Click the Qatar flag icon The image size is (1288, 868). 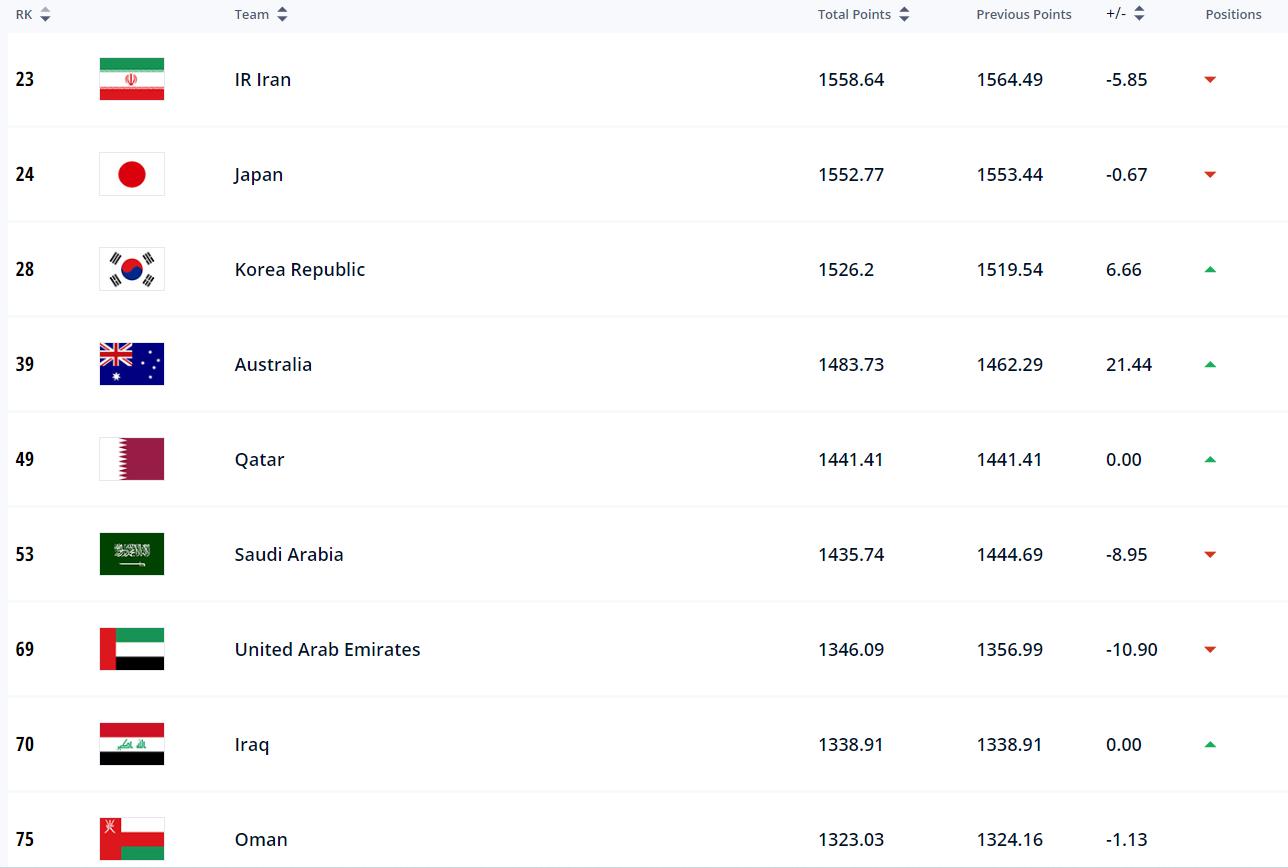(x=132, y=459)
